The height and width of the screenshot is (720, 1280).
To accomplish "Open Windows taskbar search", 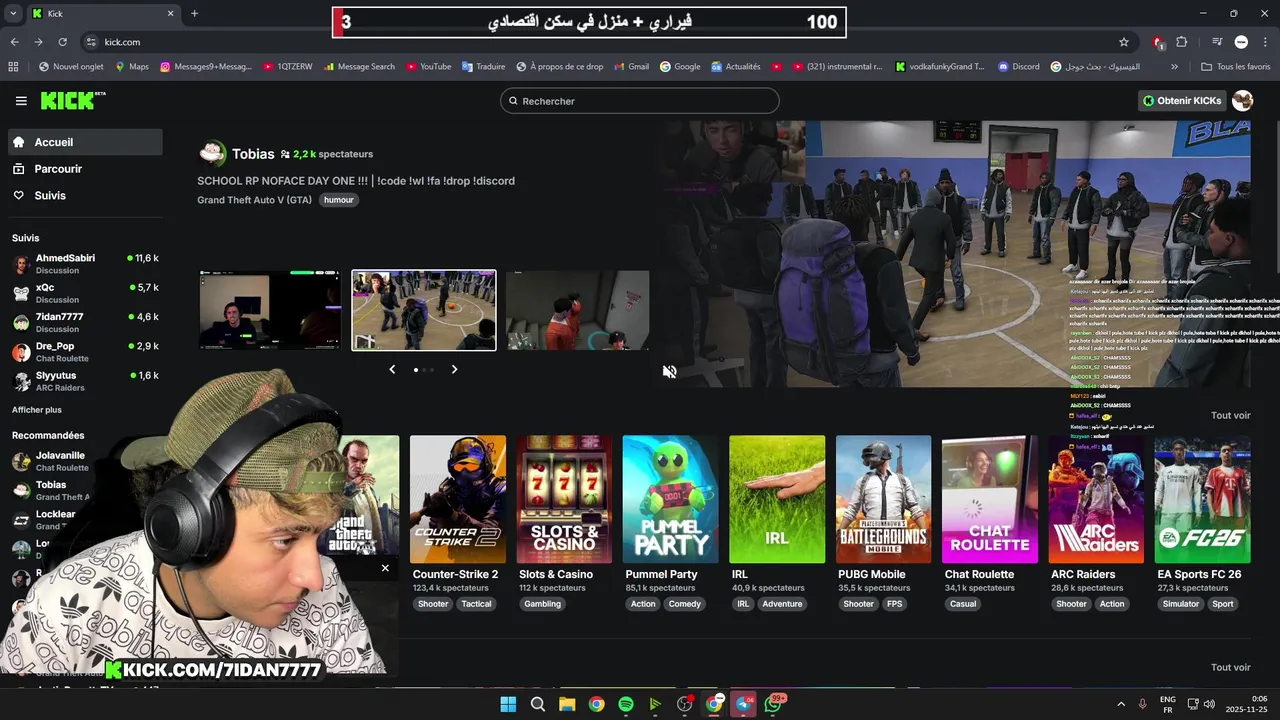I will [537, 704].
